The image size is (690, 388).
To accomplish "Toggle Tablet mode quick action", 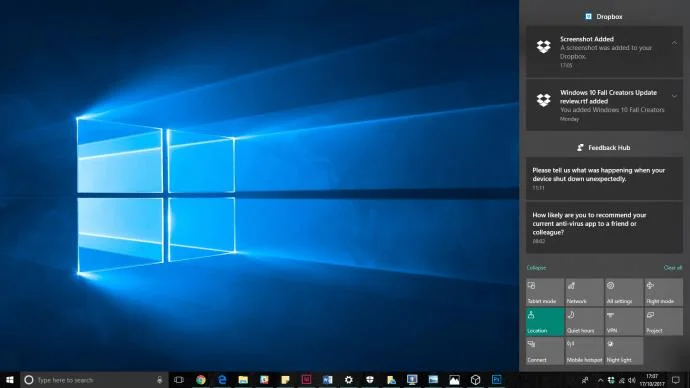I will click(545, 292).
